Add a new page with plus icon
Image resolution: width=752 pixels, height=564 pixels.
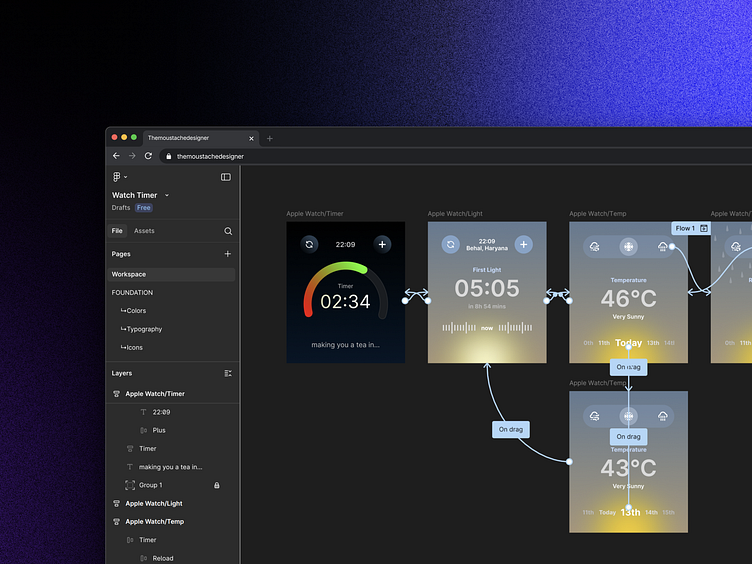point(228,254)
